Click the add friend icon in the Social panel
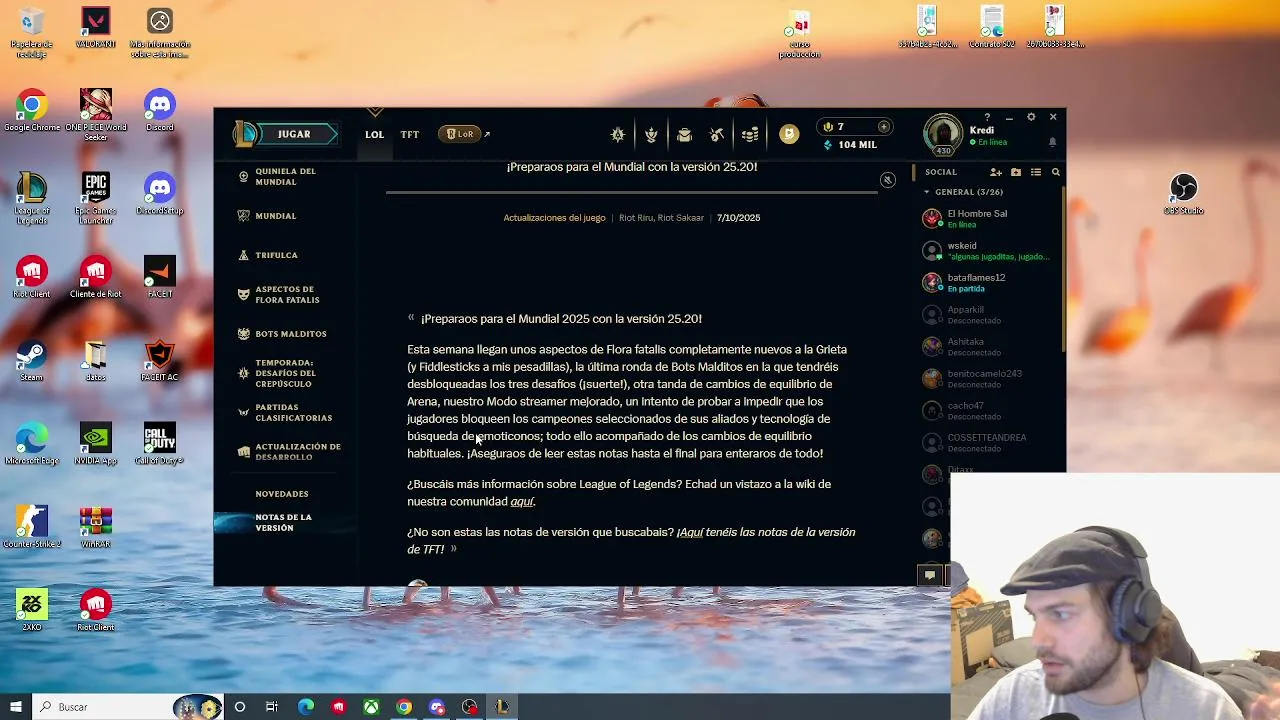1280x720 pixels. click(996, 172)
